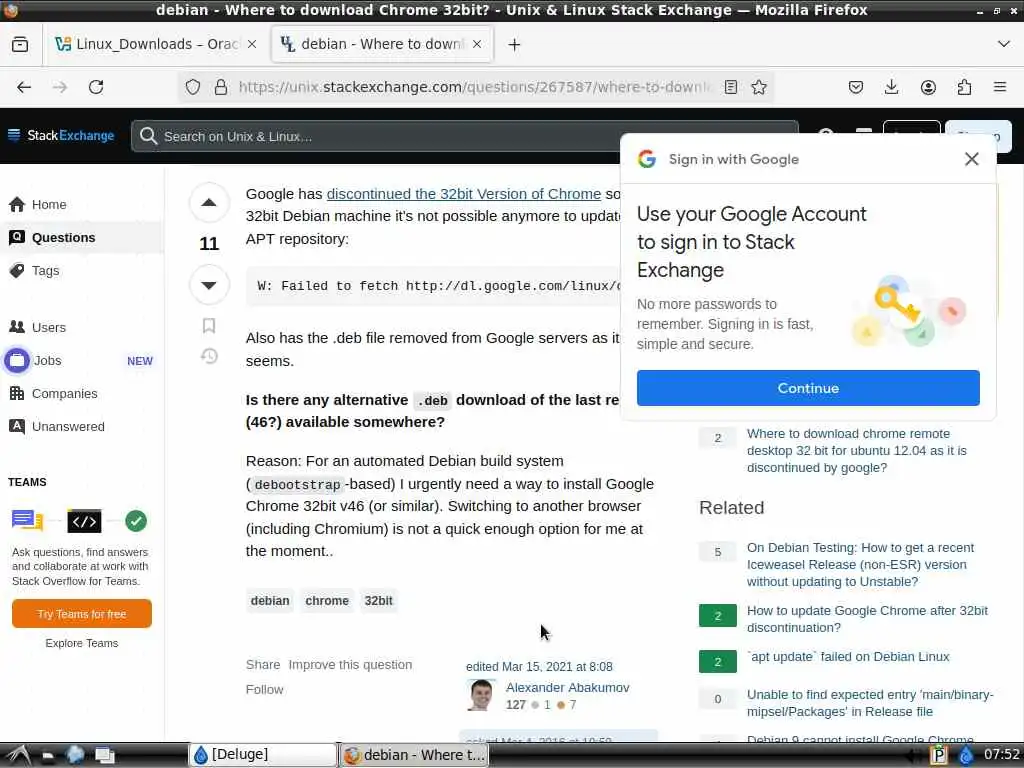Open the StackExchange sites hamburger menu
Screen dimensions: 1024x768
(x=14, y=135)
